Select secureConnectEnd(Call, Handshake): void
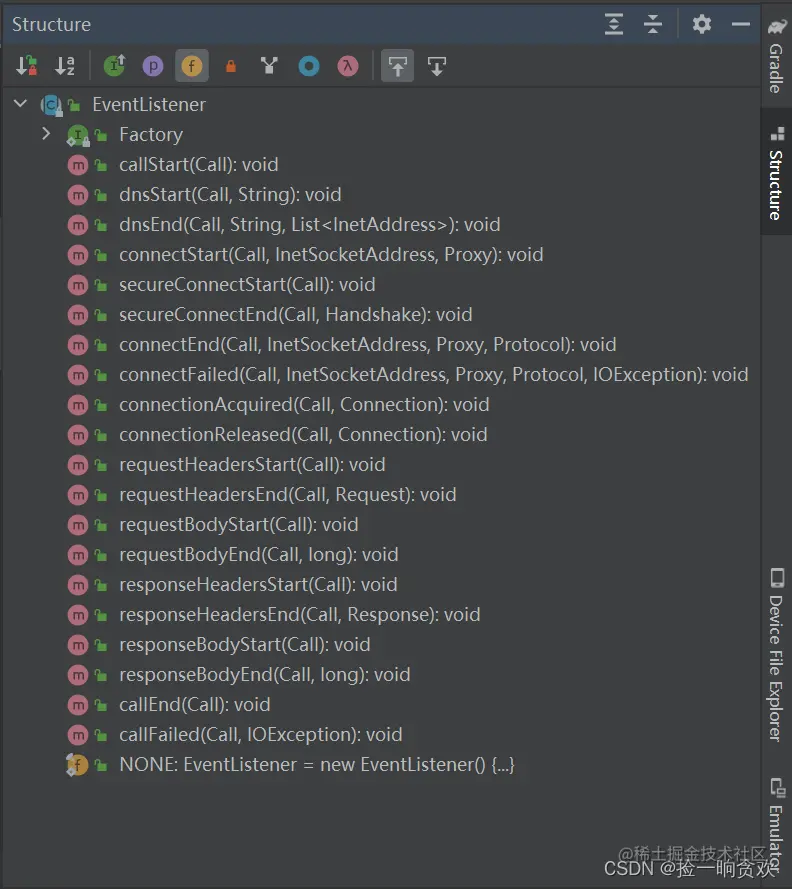Screen dimensions: 792x889 (x=295, y=315)
